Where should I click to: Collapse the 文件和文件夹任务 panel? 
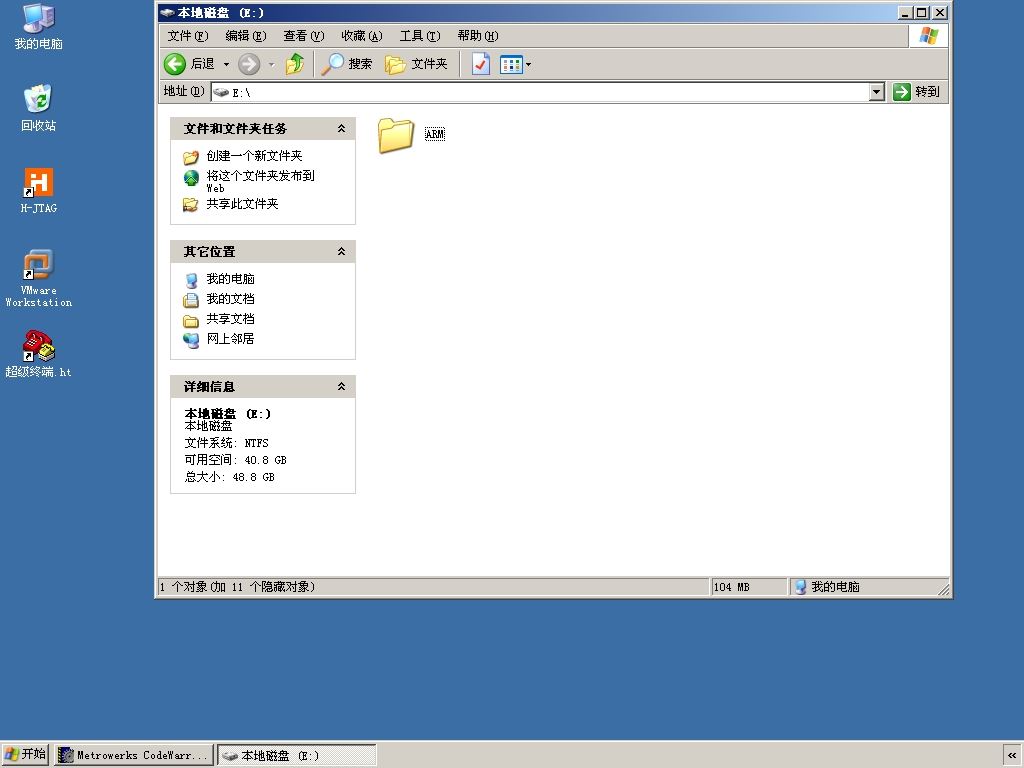[x=341, y=129]
